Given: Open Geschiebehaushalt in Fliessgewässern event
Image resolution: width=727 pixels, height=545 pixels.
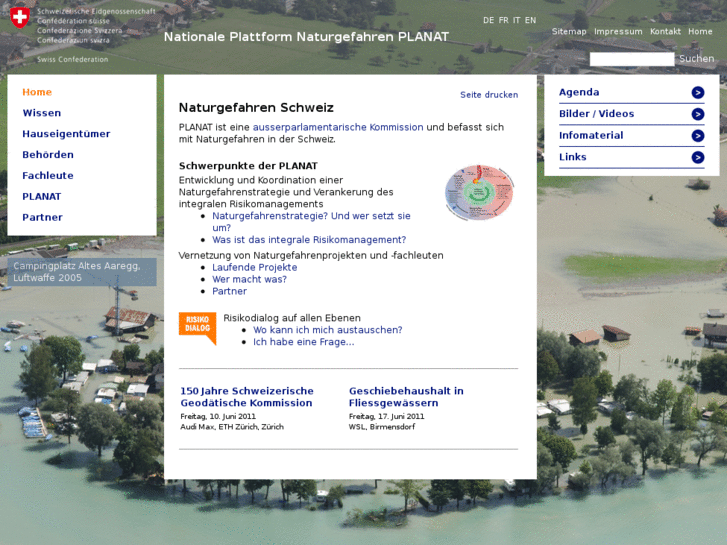Looking at the screenshot, I should [406, 397].
